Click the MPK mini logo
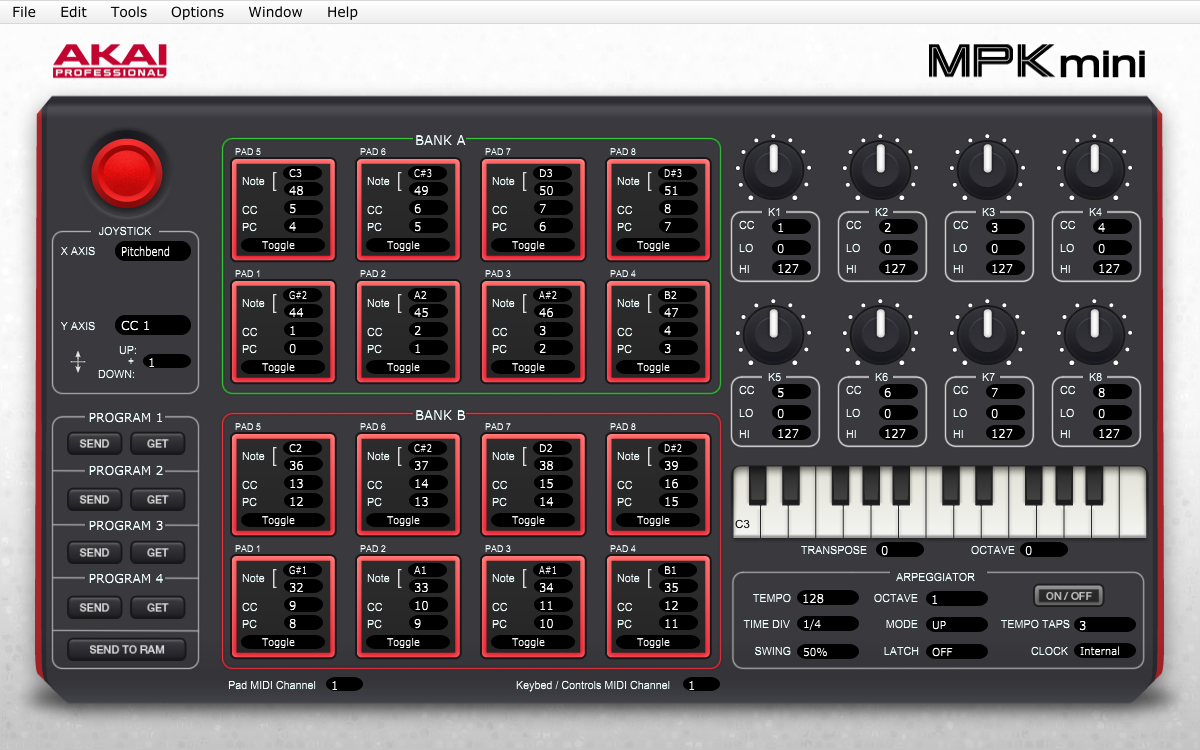This screenshot has width=1200, height=750. point(1036,61)
